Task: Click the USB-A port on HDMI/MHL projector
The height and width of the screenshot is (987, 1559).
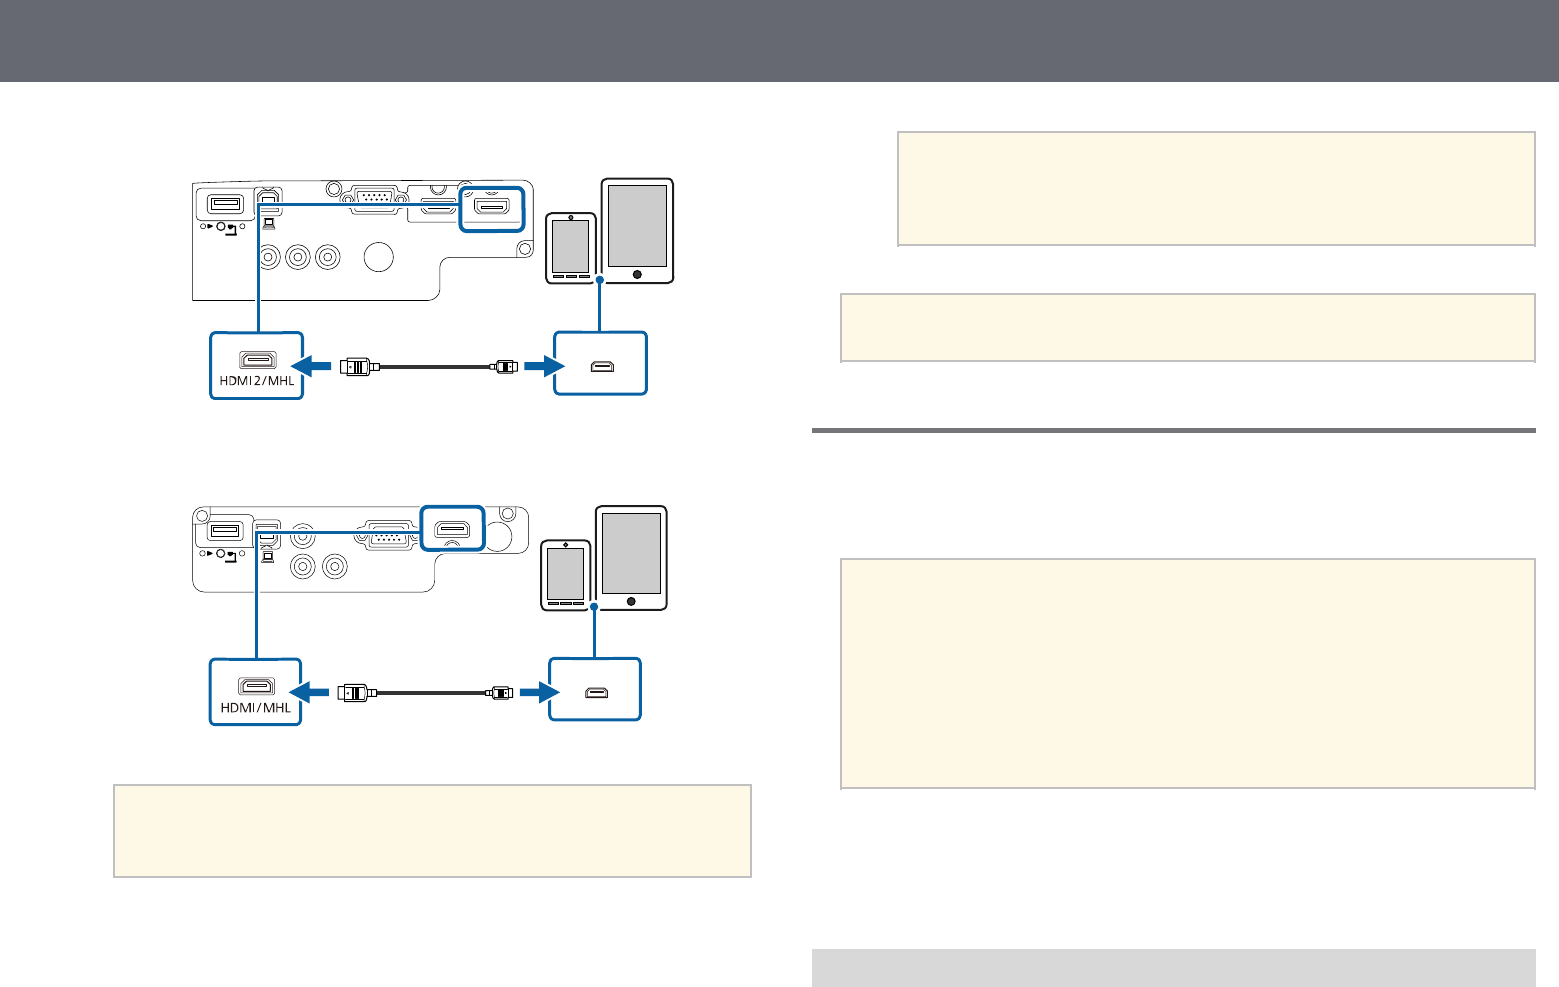Action: click(x=225, y=530)
